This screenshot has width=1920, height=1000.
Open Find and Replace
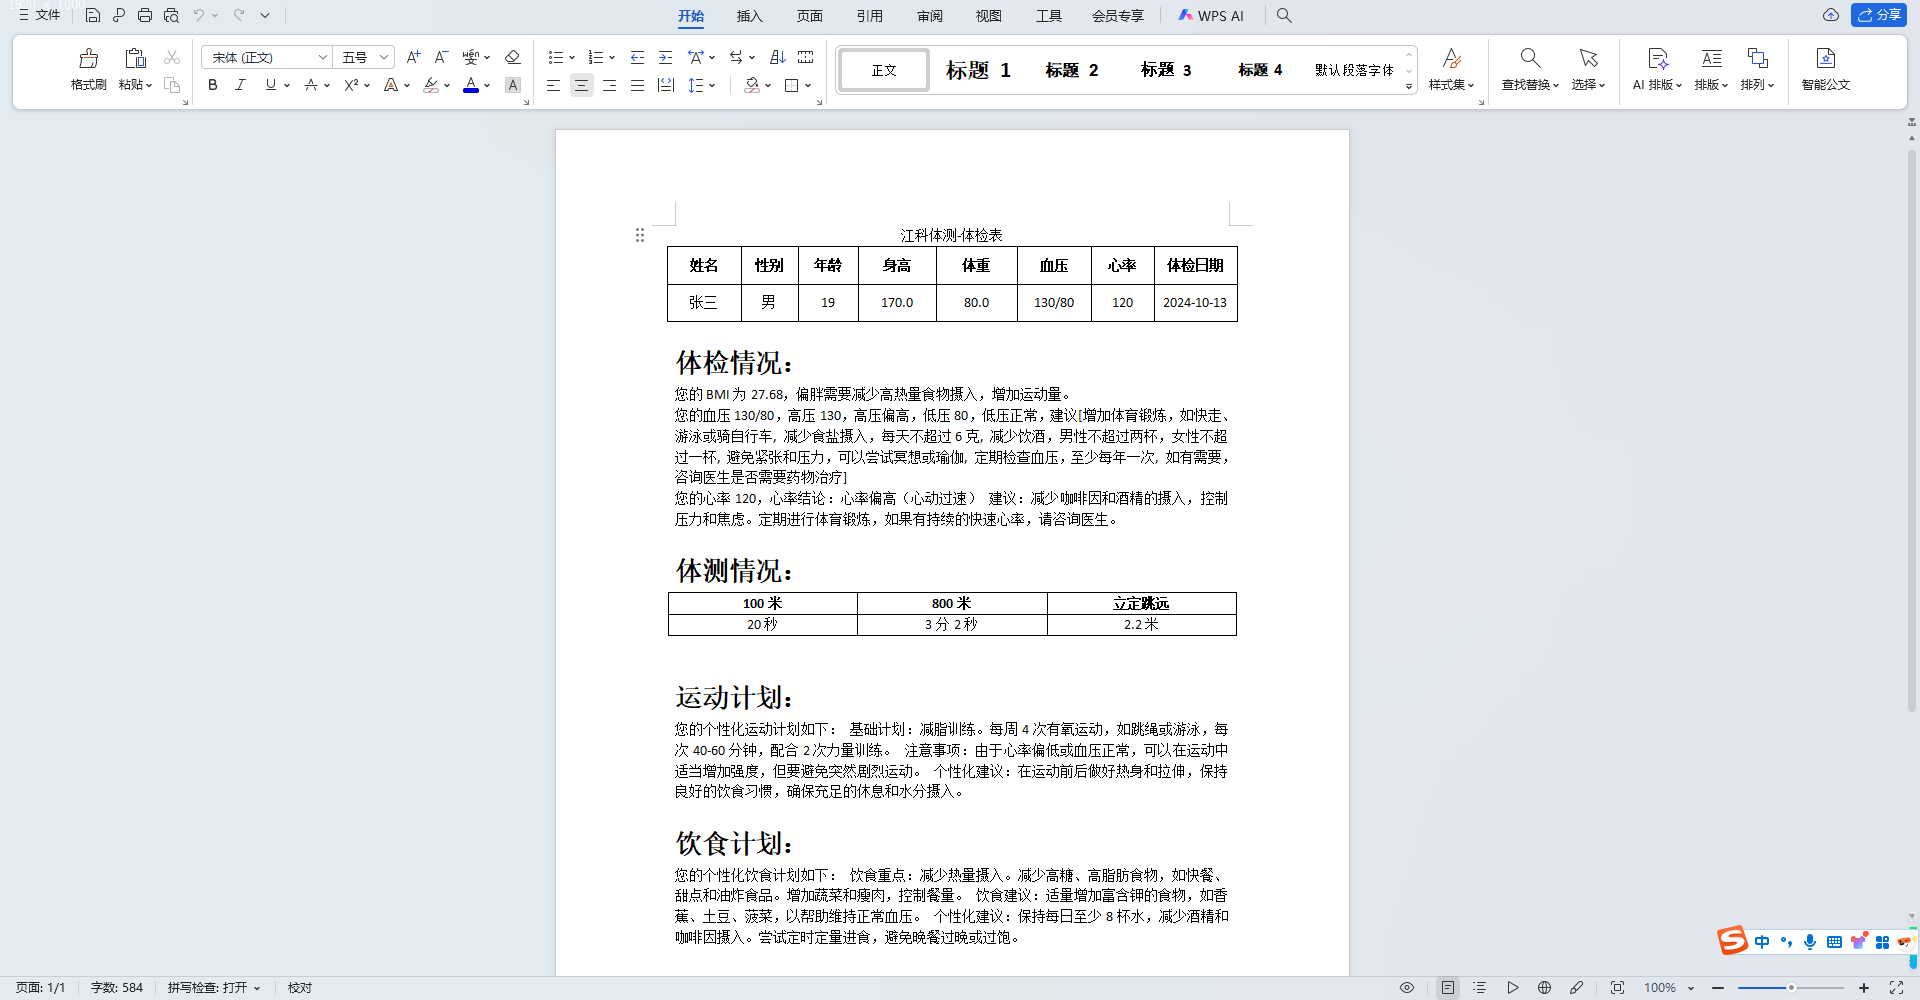[1528, 68]
